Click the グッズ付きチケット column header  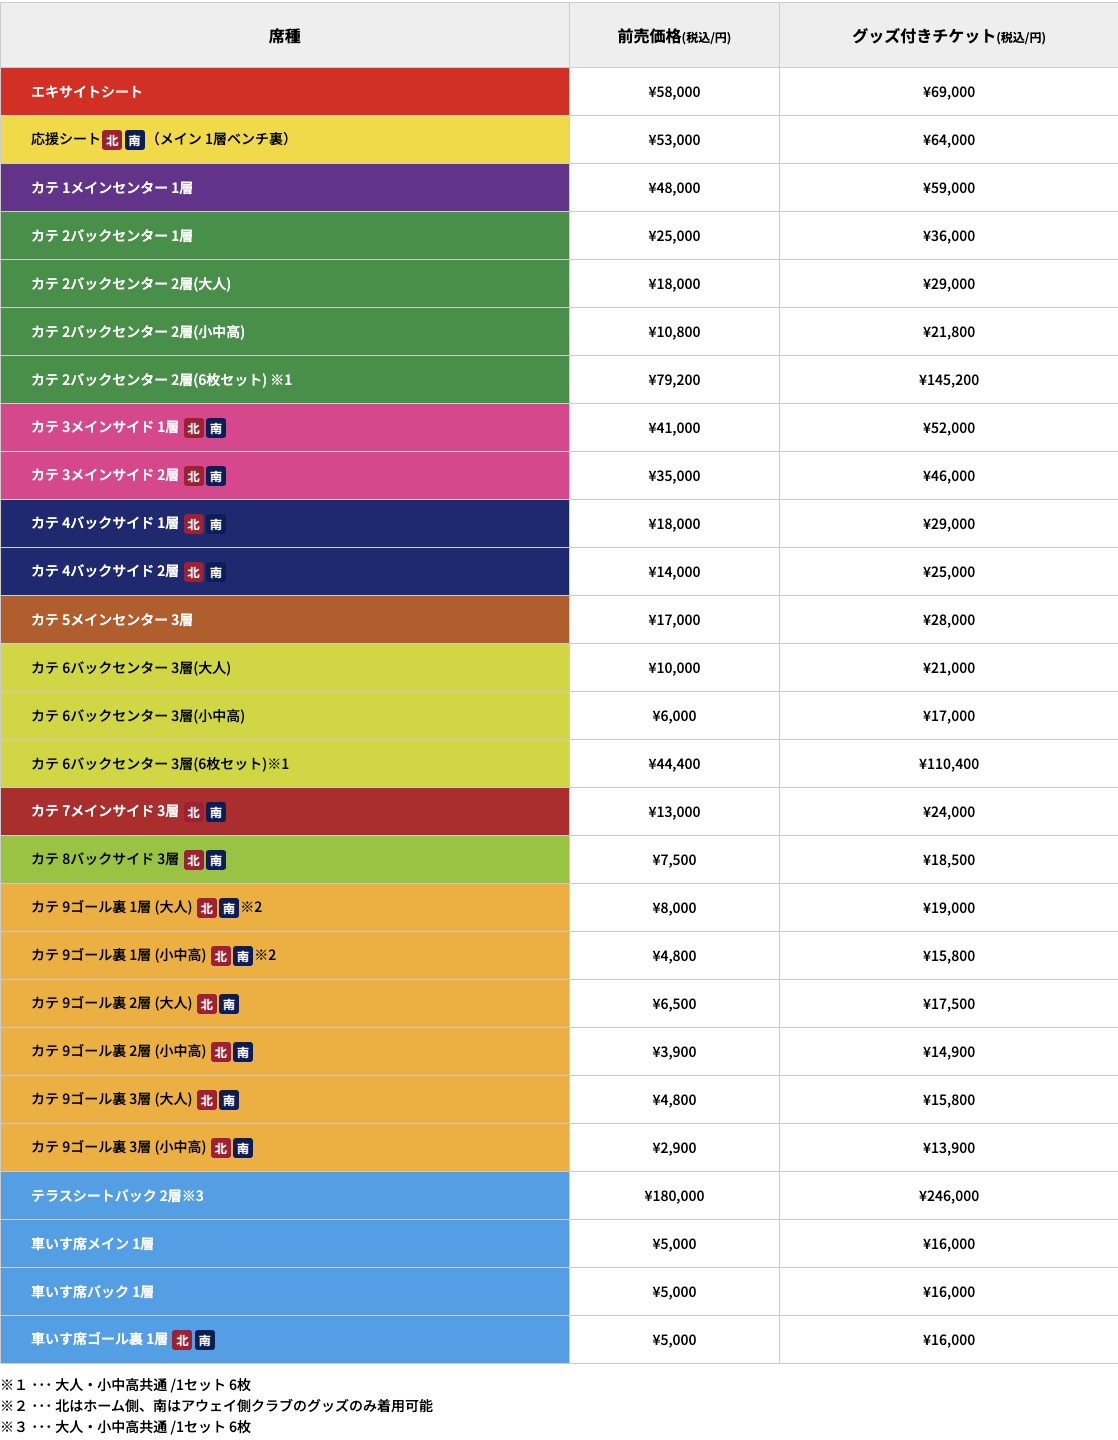948,36
